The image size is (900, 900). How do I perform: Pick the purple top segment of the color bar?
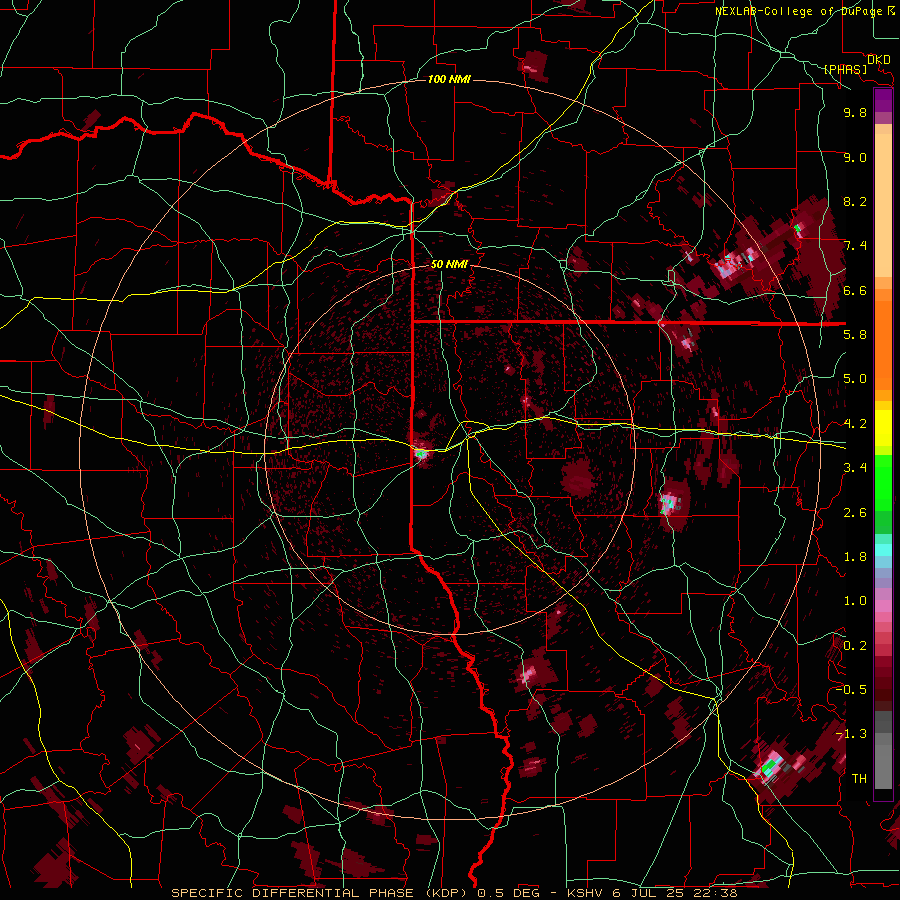coord(883,101)
